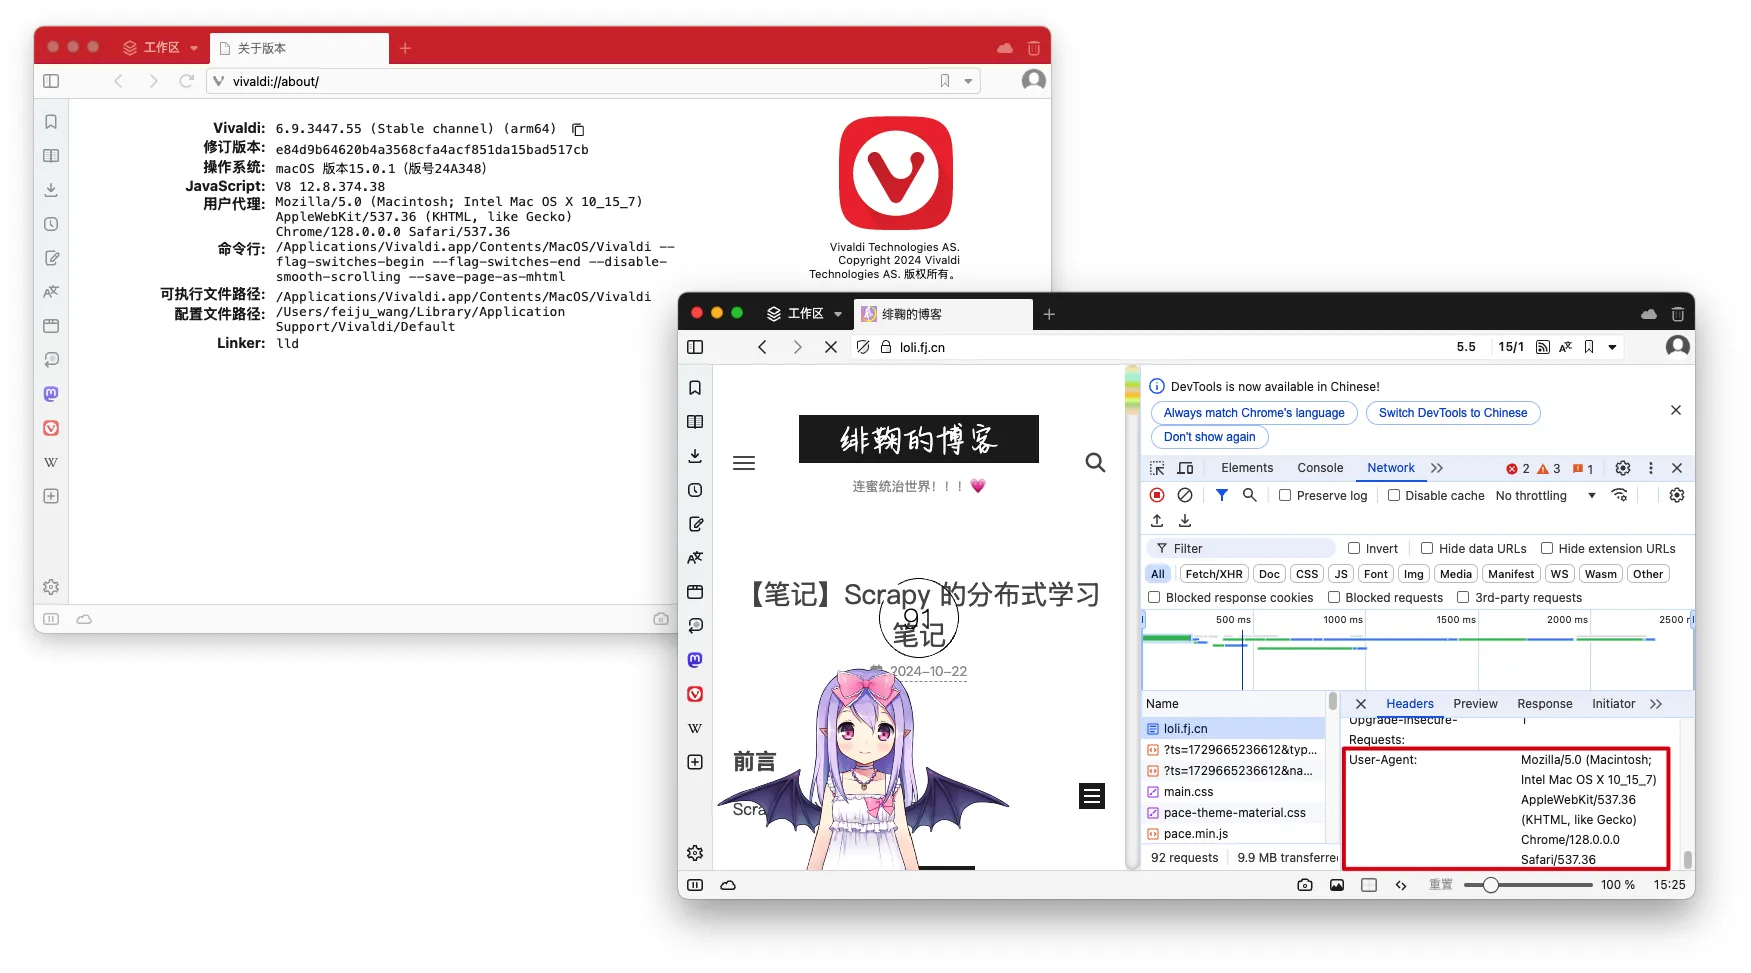This screenshot has width=1751, height=973.
Task: Filter requests by CSS type
Action: click(1307, 574)
